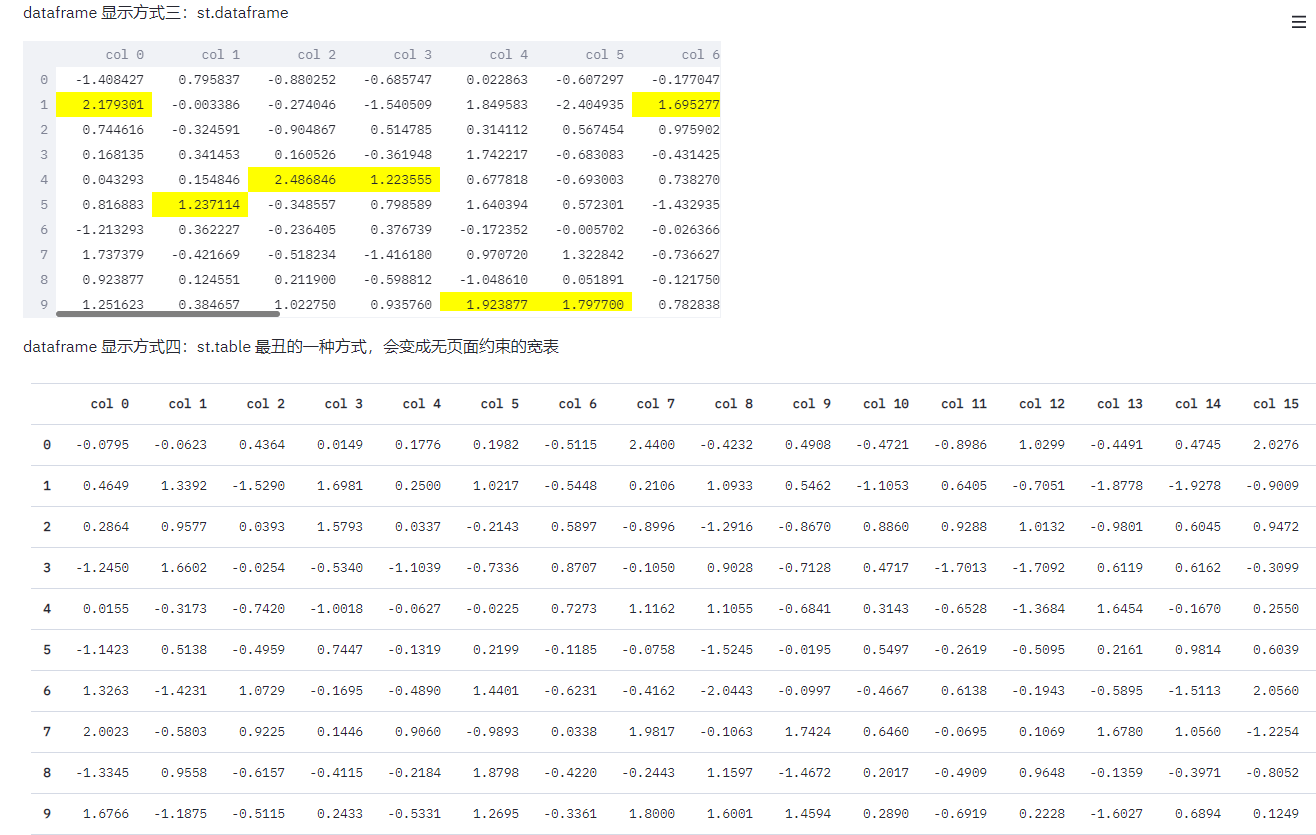Click col 10 header in st.table
Screen dimensions: 1316x835
[885, 404]
